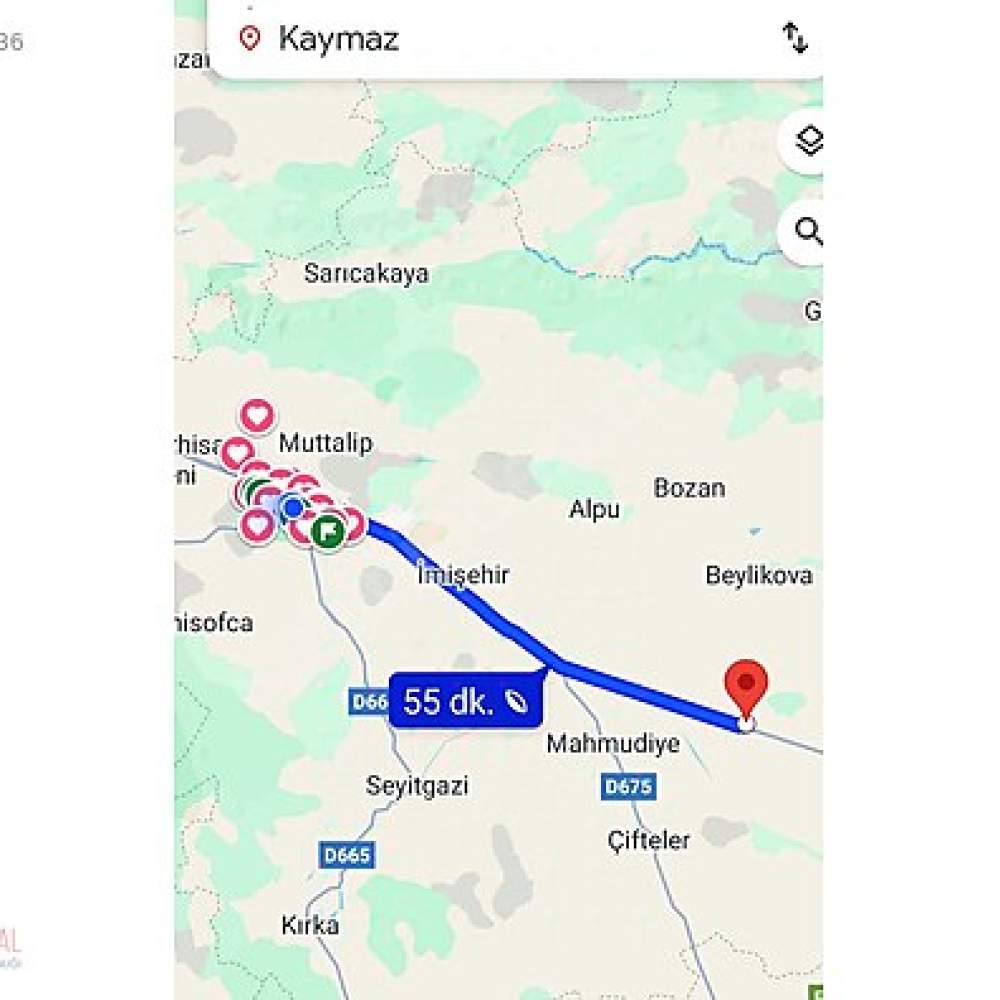Tap the green flag marker in Eskişehir
The height and width of the screenshot is (1000, 1000).
tap(328, 531)
